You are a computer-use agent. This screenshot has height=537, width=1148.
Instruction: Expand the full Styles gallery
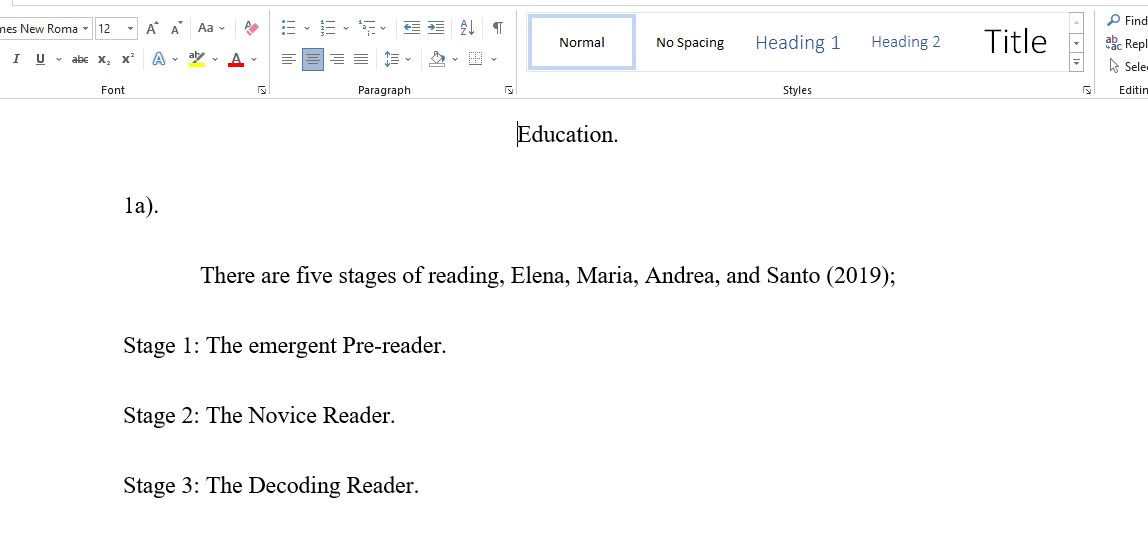coord(1076,63)
